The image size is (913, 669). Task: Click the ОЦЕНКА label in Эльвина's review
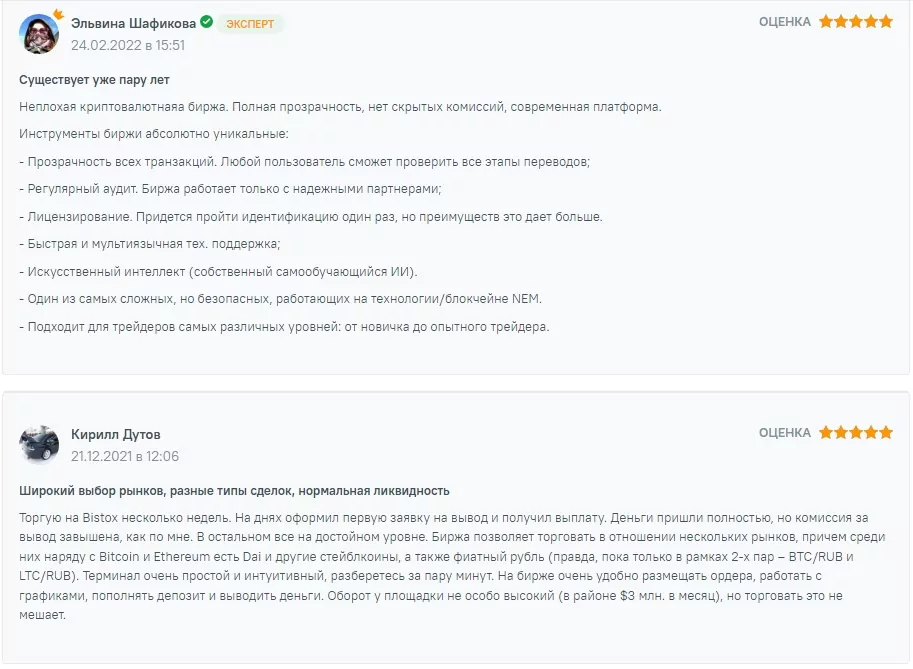[784, 21]
